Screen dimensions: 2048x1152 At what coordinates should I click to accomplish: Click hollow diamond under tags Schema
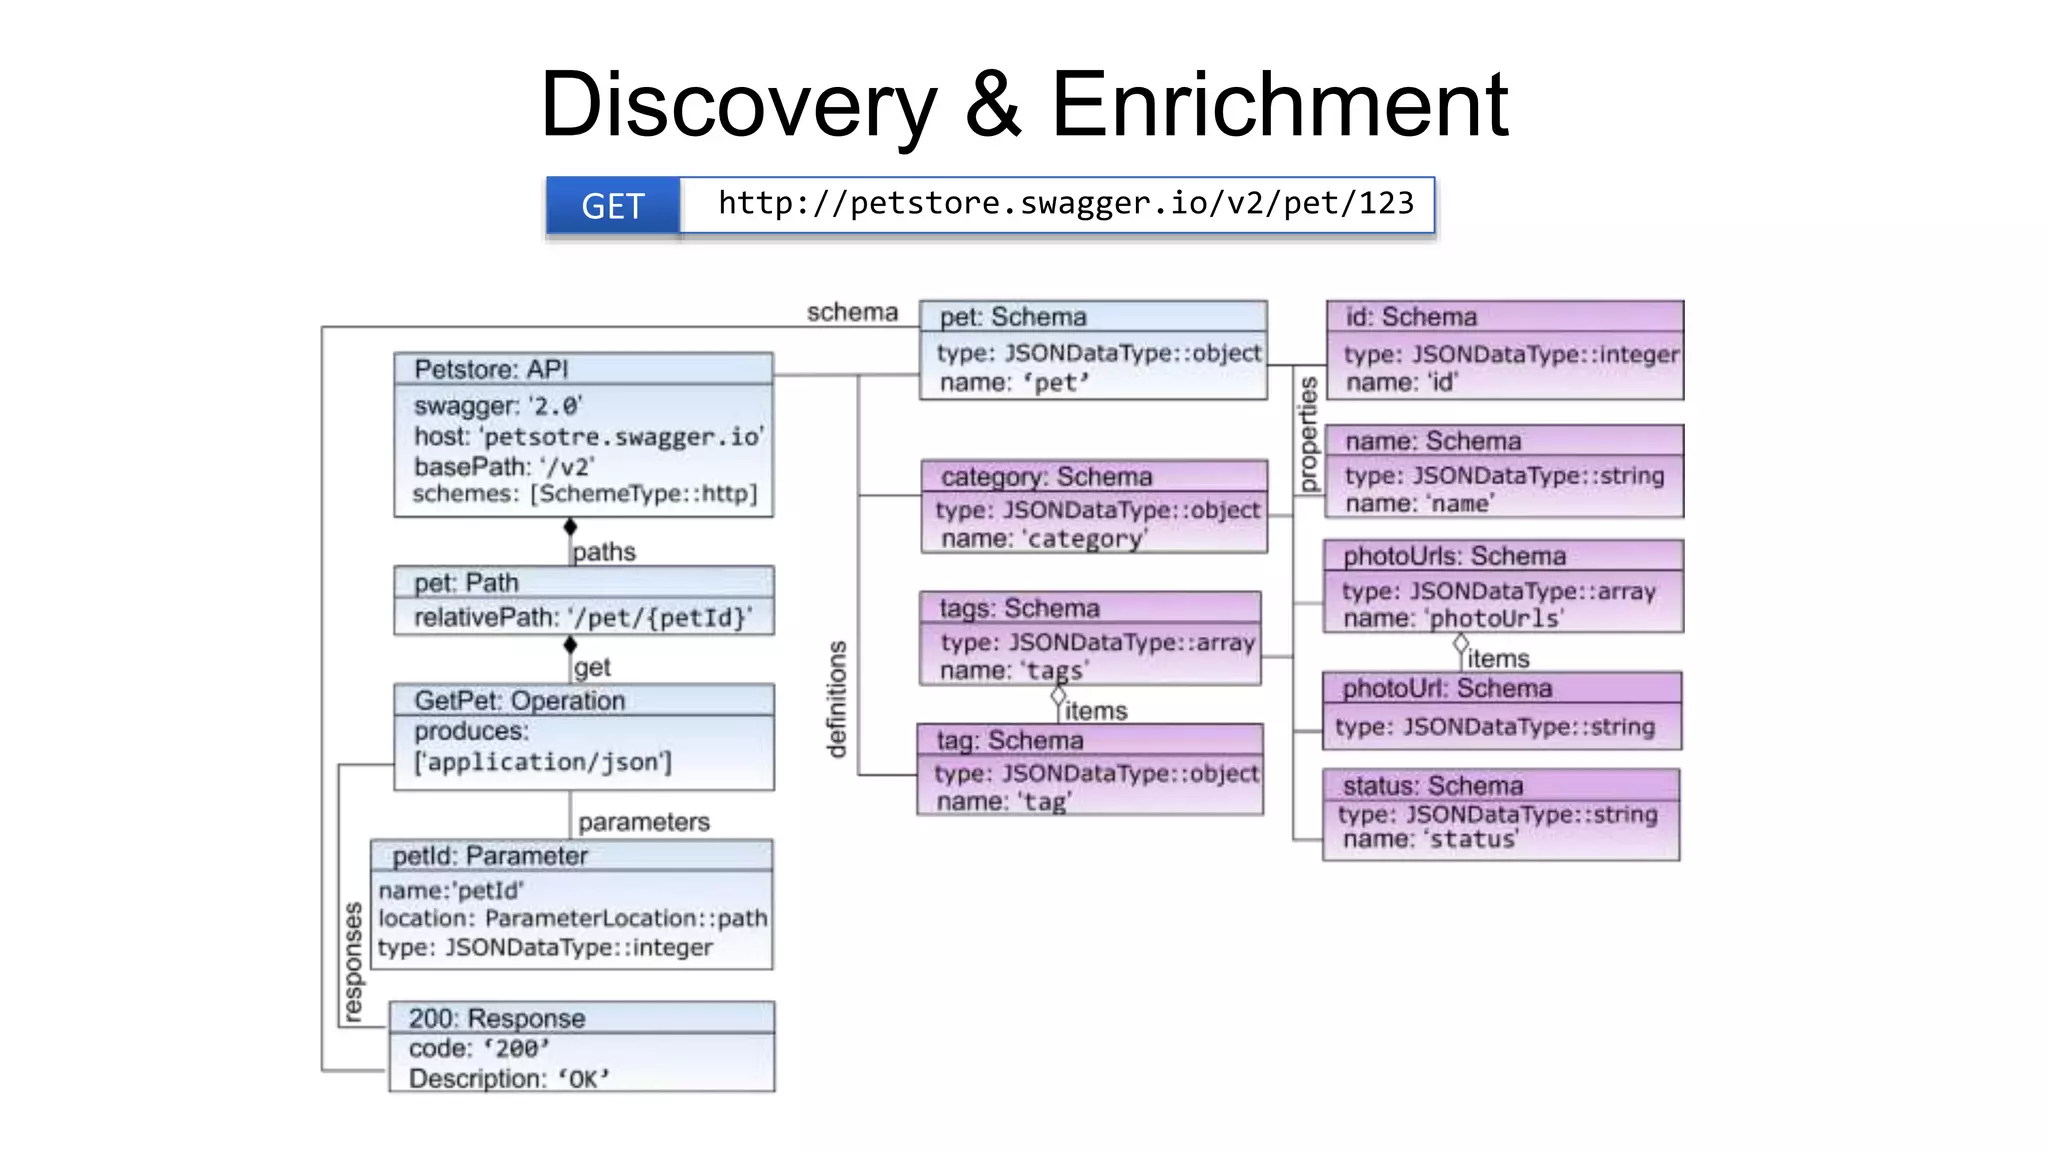[1058, 695]
